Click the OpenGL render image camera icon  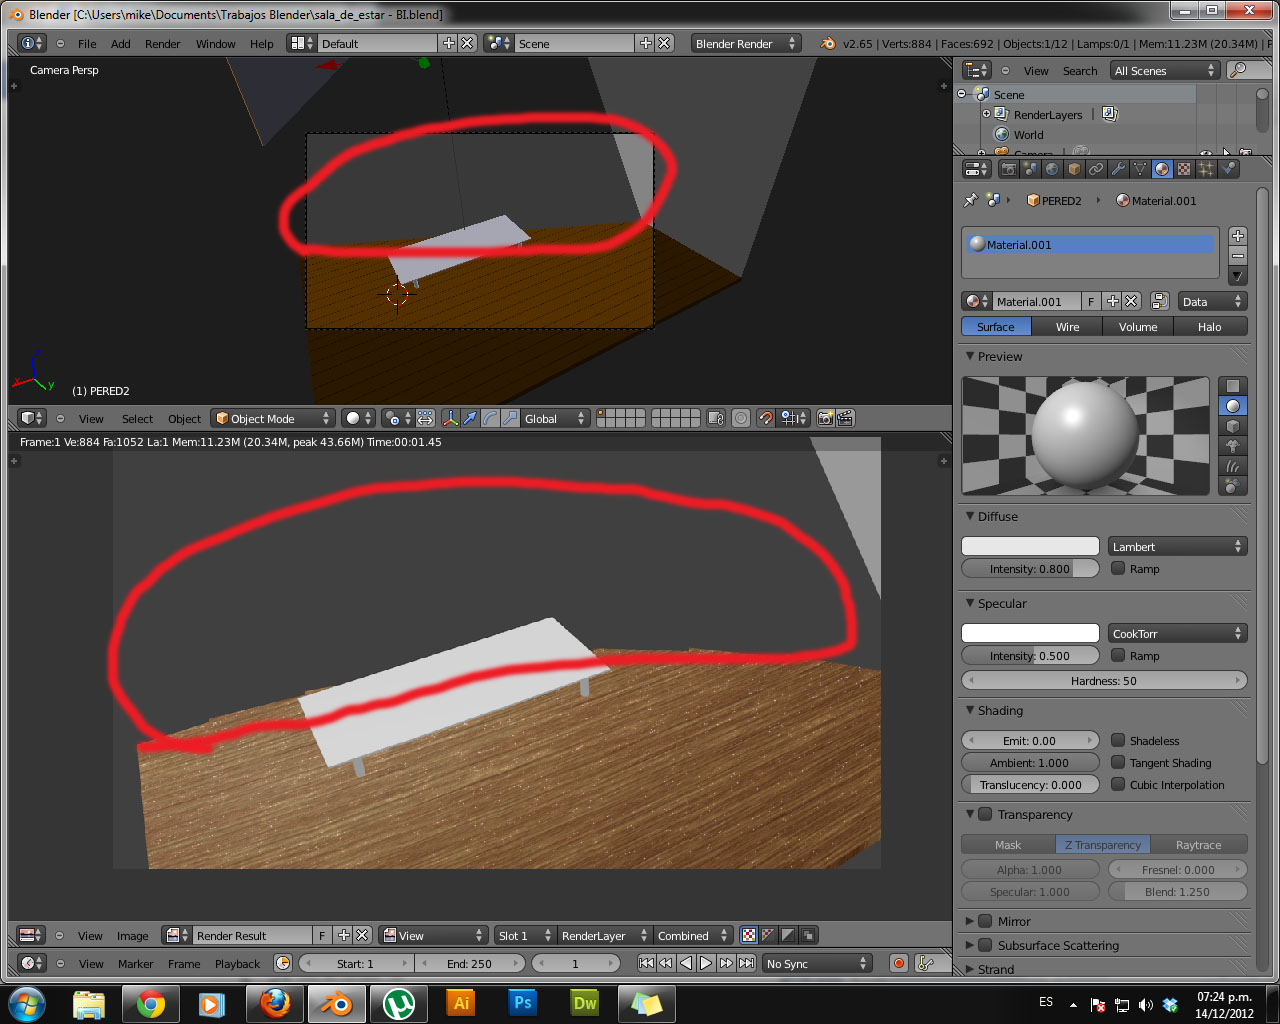click(x=825, y=418)
